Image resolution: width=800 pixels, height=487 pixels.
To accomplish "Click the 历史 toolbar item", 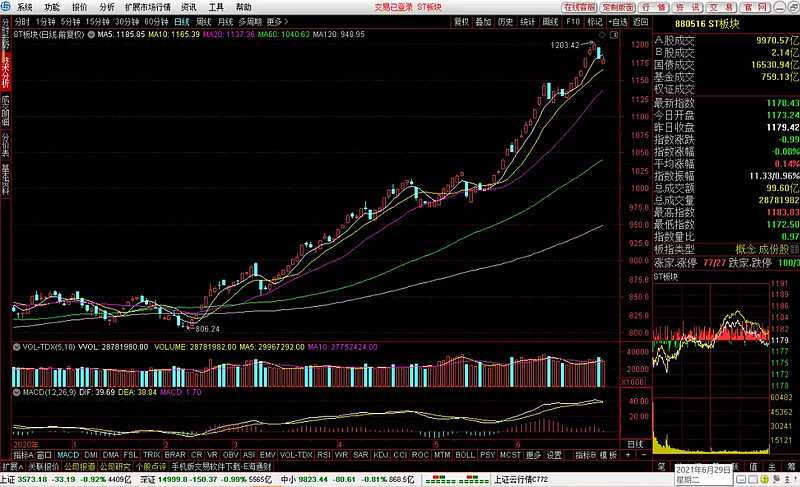I will 506,22.
